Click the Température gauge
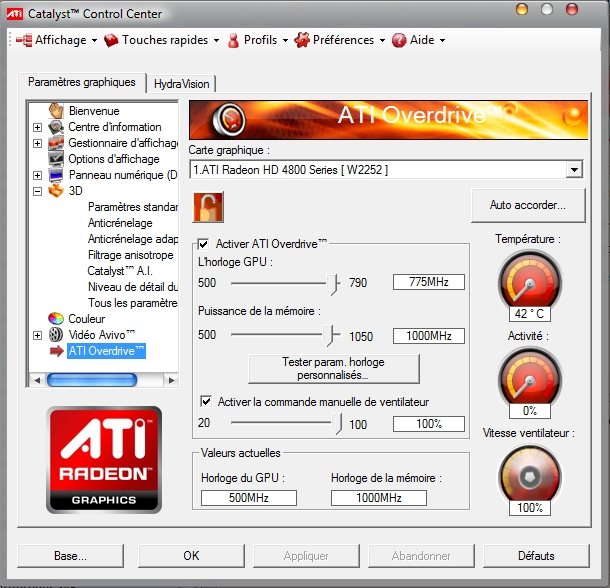Viewport: 610px width, 588px height. point(530,282)
